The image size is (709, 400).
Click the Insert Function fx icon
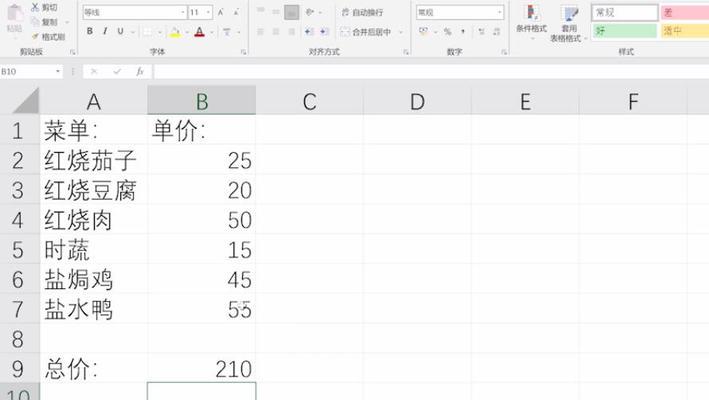tap(140, 71)
